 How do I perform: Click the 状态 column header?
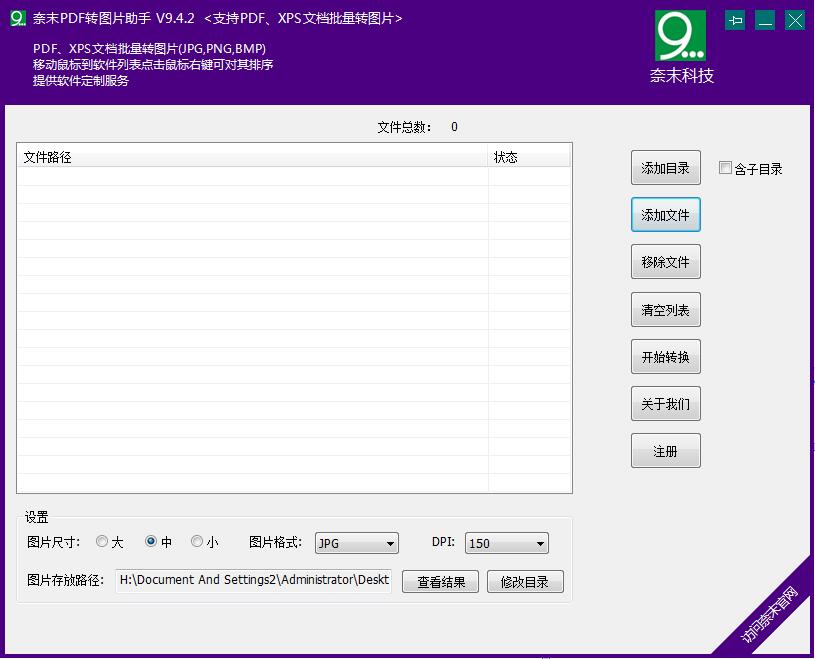pyautogui.click(x=529, y=156)
